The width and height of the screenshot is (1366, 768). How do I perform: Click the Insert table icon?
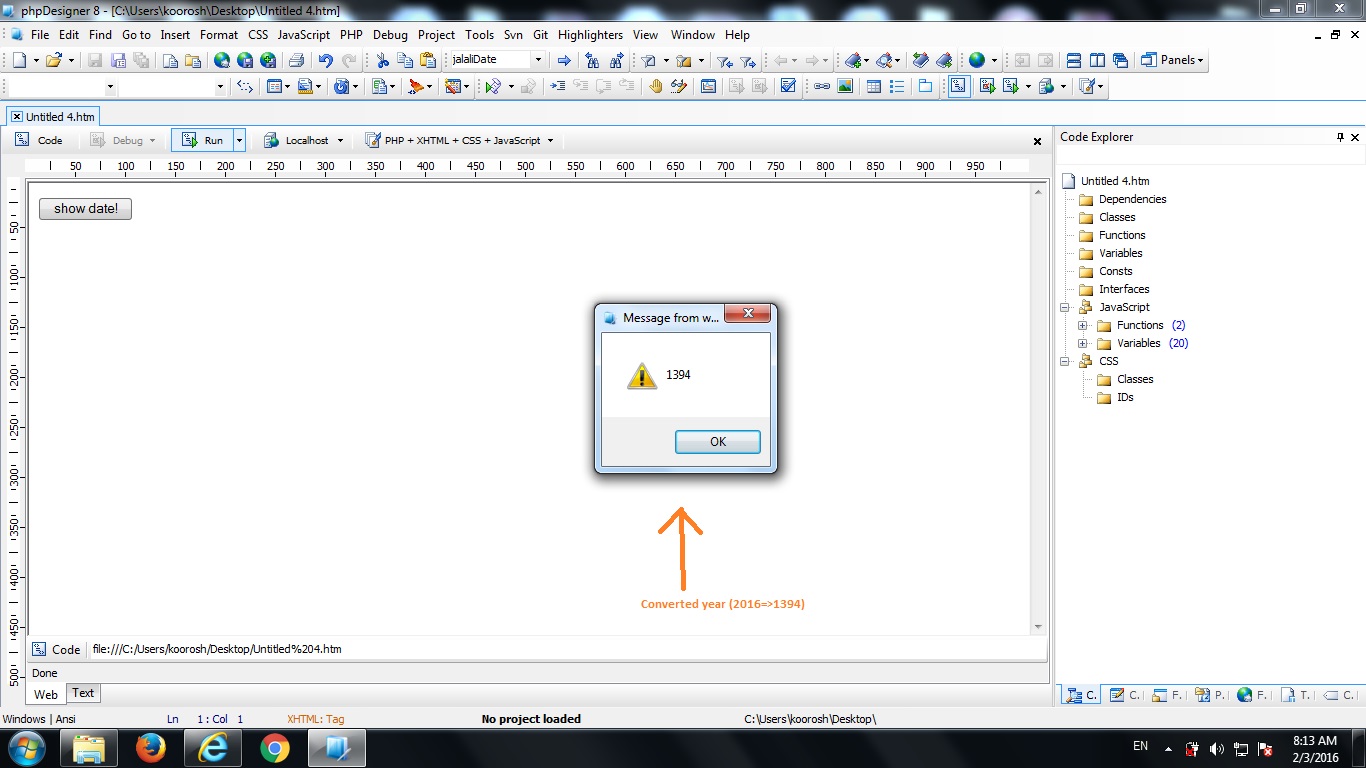pos(873,87)
